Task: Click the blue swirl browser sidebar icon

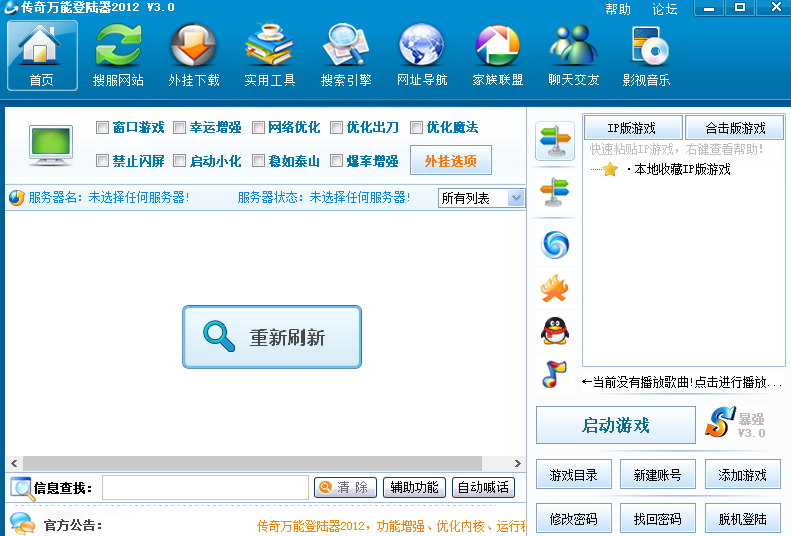Action: click(554, 245)
